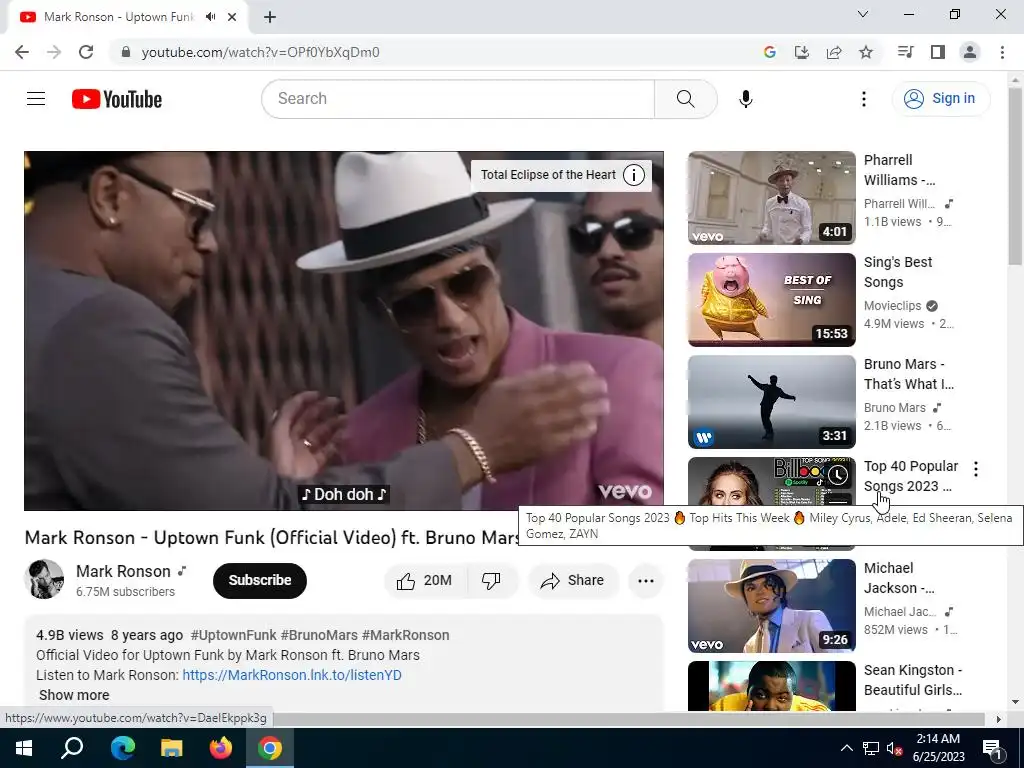Open the Mark Ronson channel avatar
This screenshot has height=768, width=1024.
(44, 579)
